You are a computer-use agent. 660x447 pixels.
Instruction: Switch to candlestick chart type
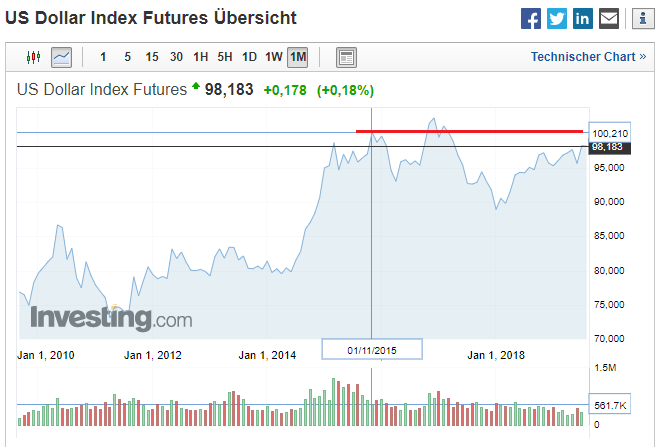point(35,57)
